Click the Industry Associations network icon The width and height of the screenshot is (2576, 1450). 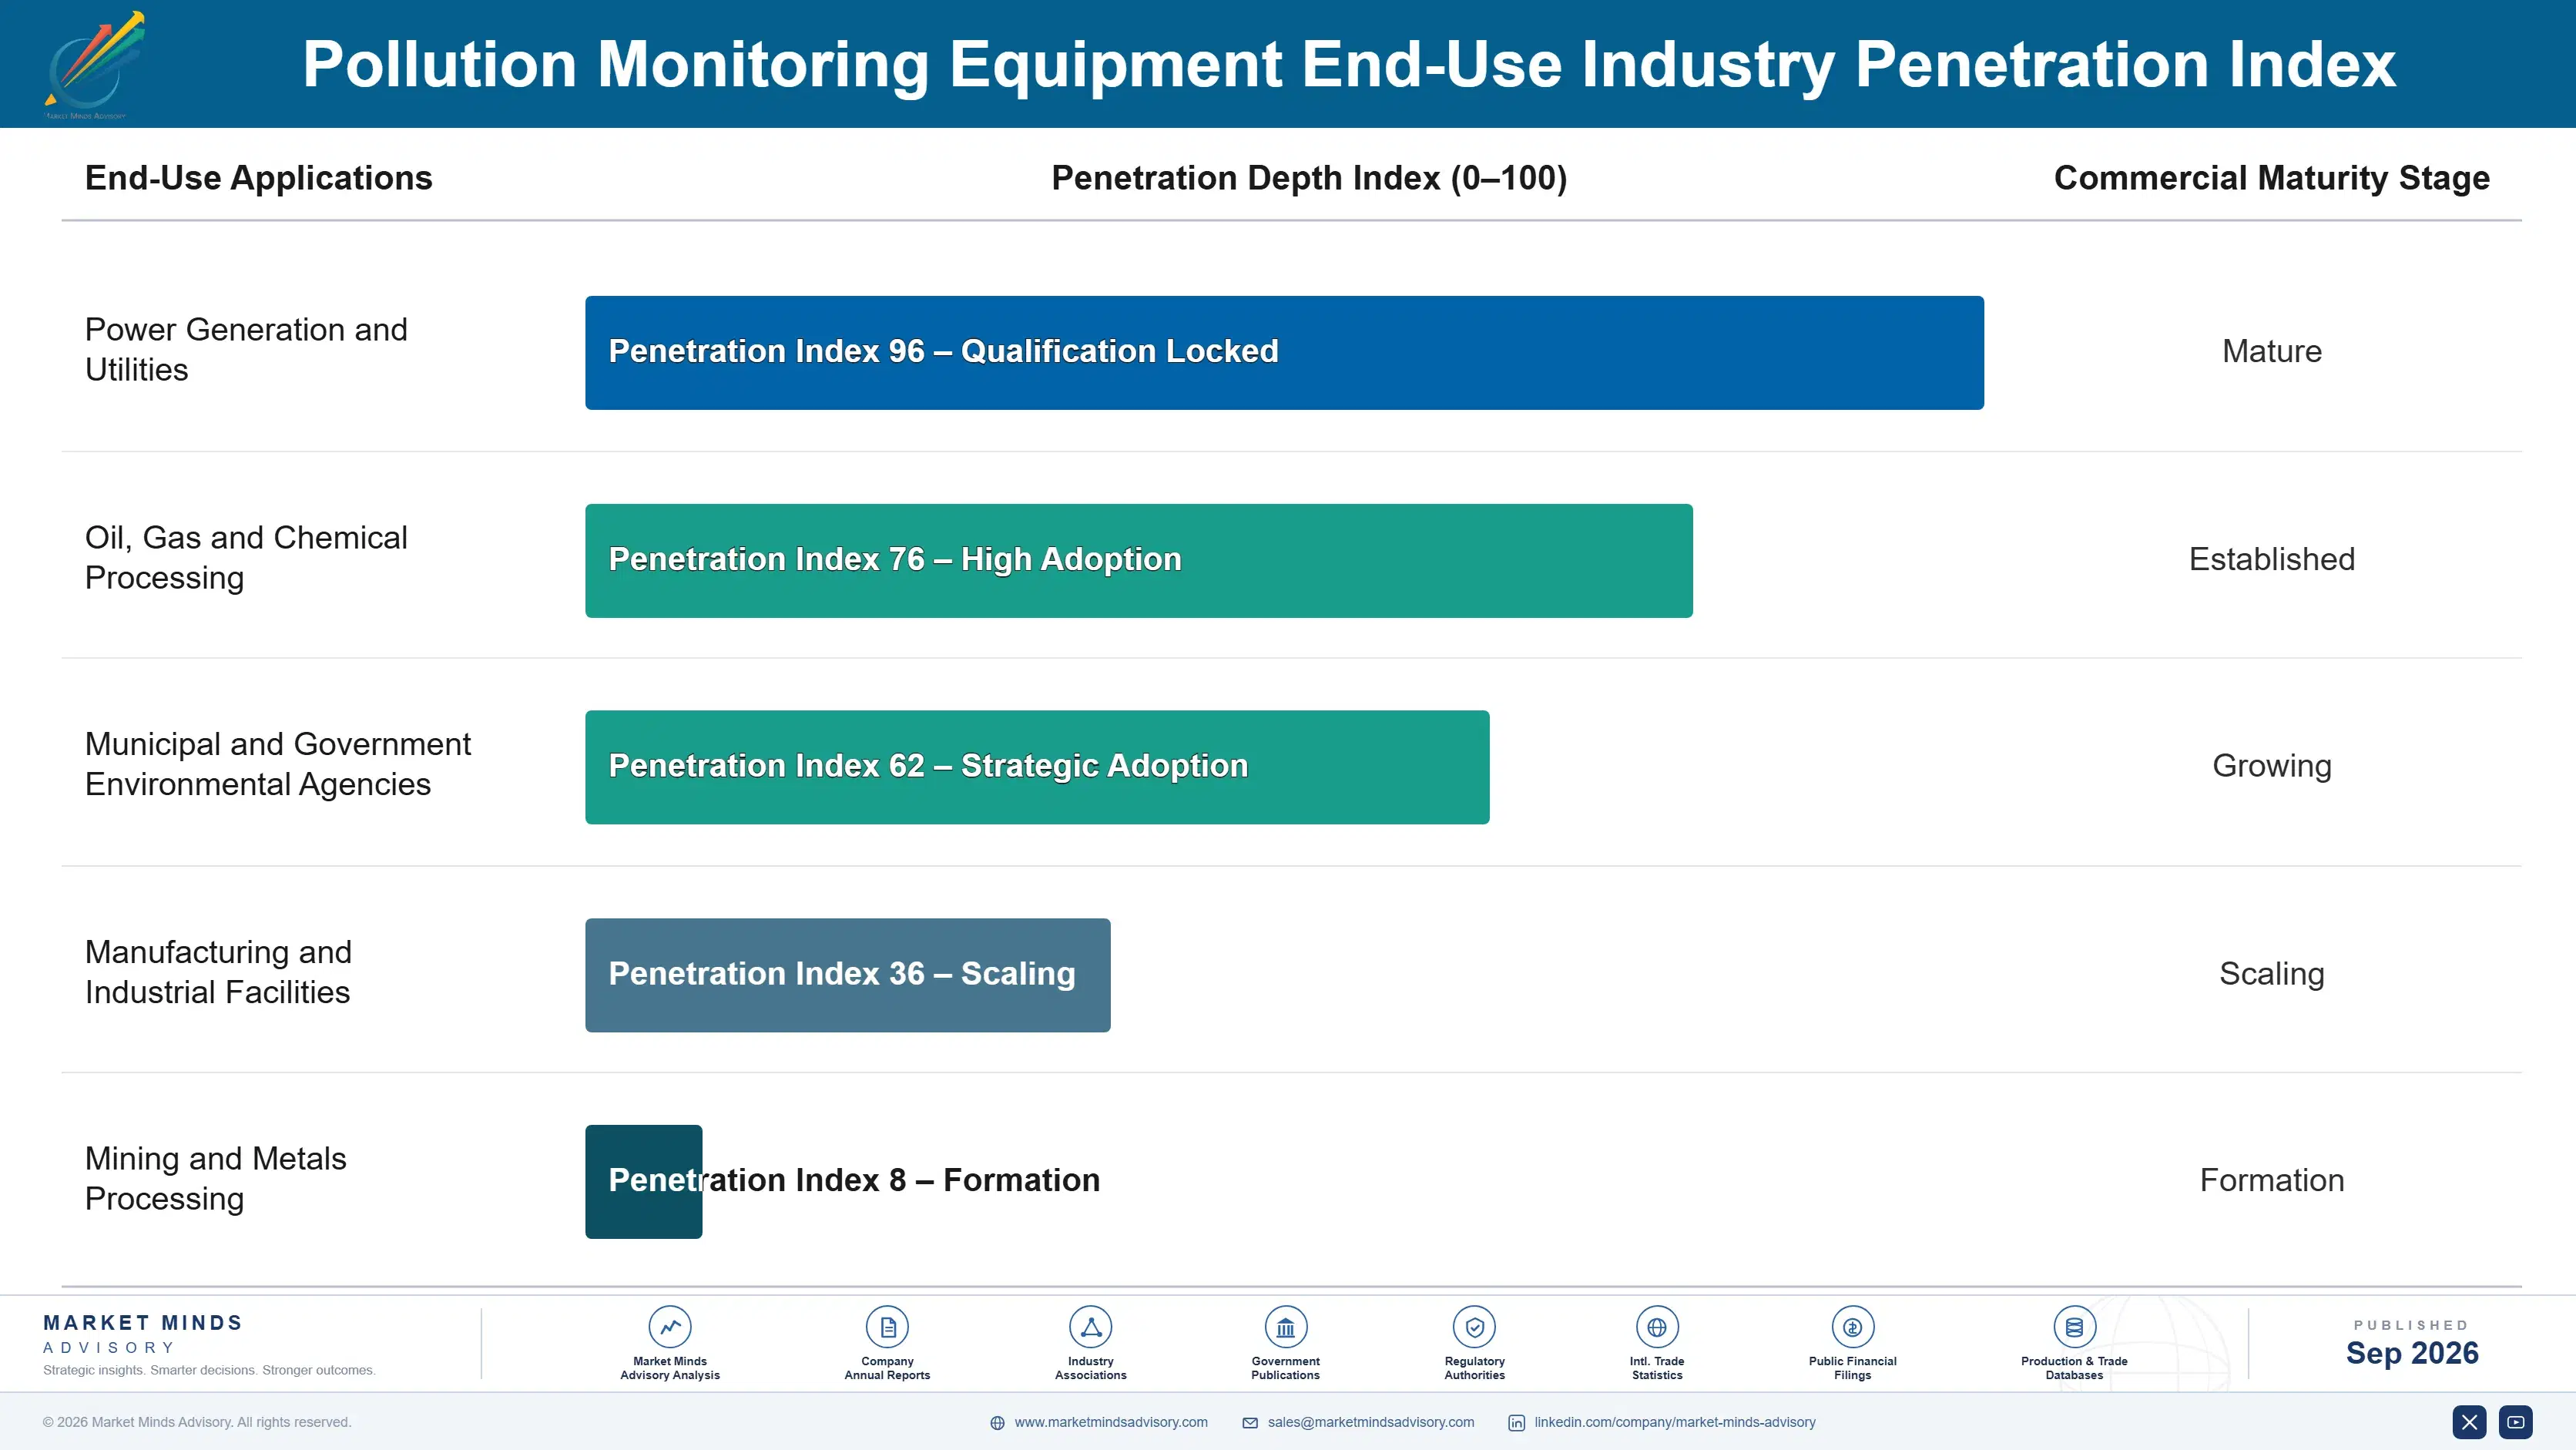coord(1090,1327)
